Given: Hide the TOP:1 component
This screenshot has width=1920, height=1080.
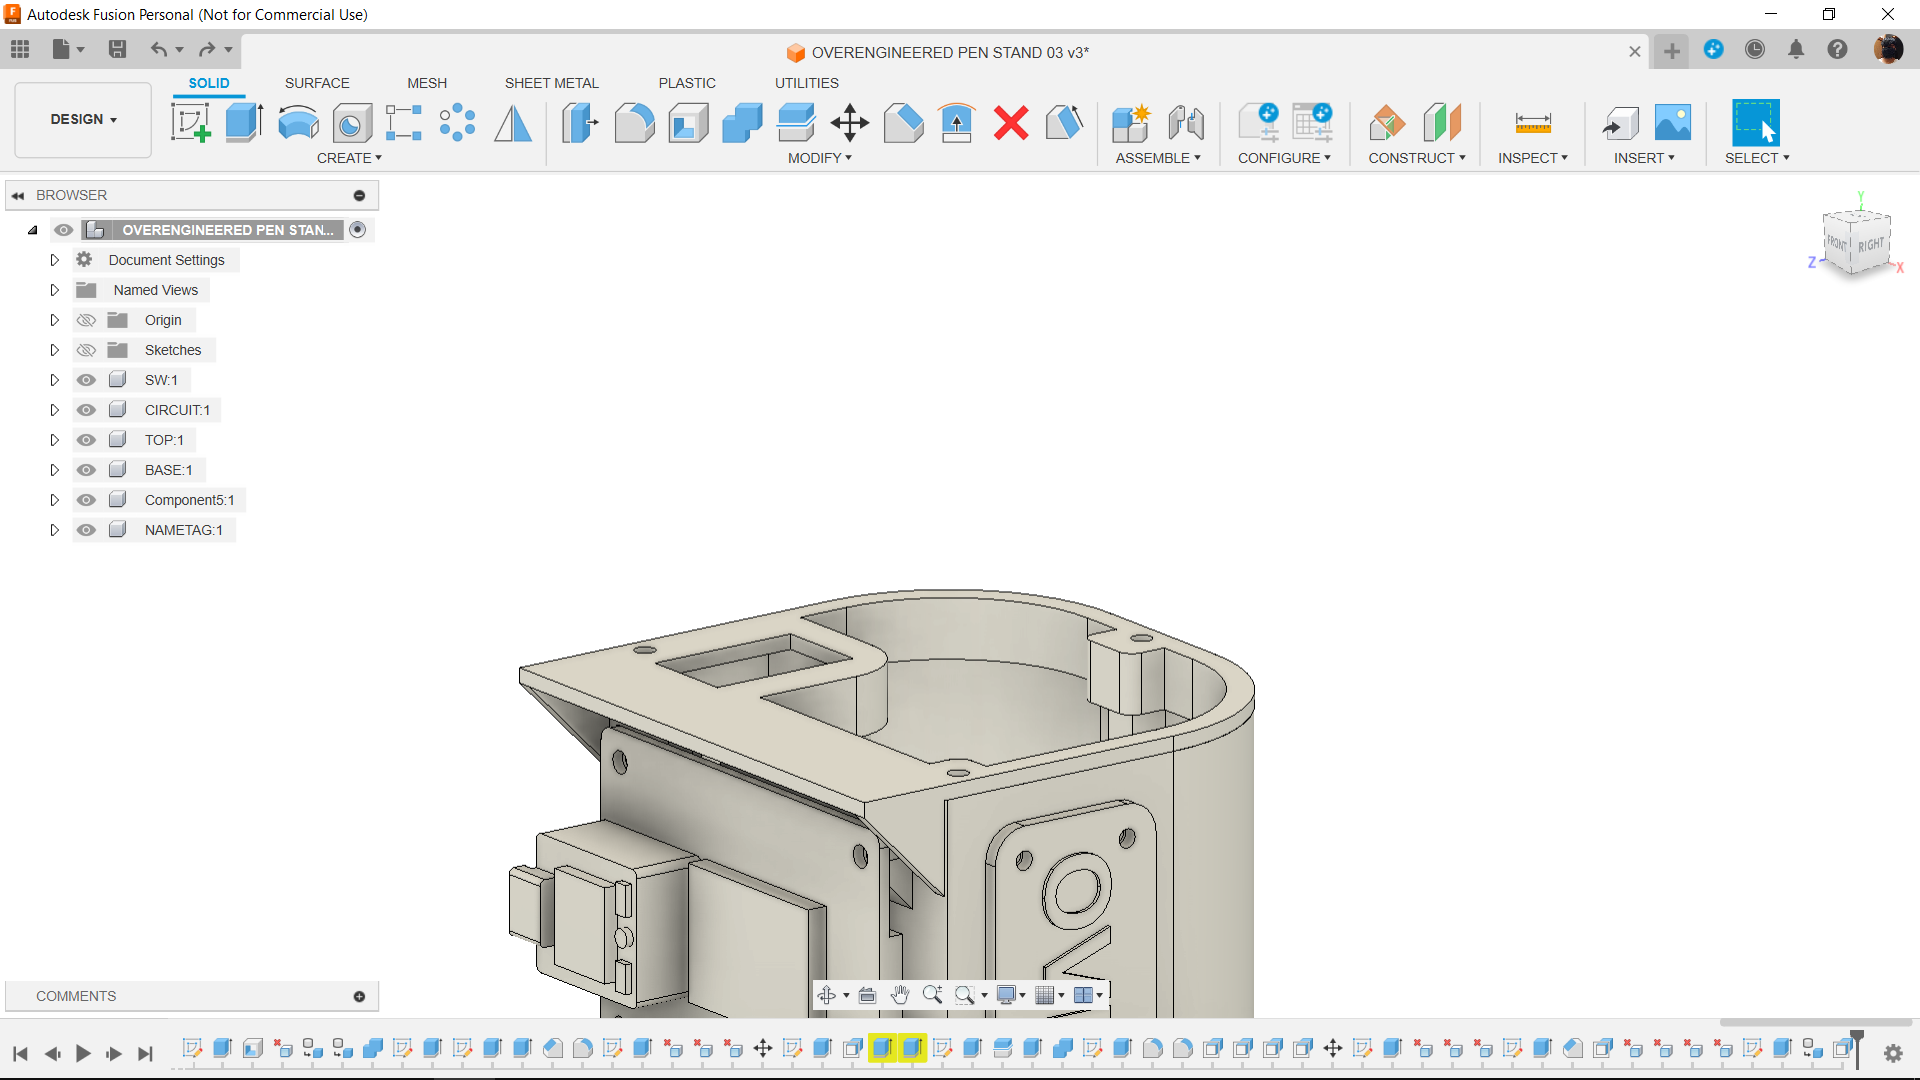Looking at the screenshot, I should tap(87, 440).
